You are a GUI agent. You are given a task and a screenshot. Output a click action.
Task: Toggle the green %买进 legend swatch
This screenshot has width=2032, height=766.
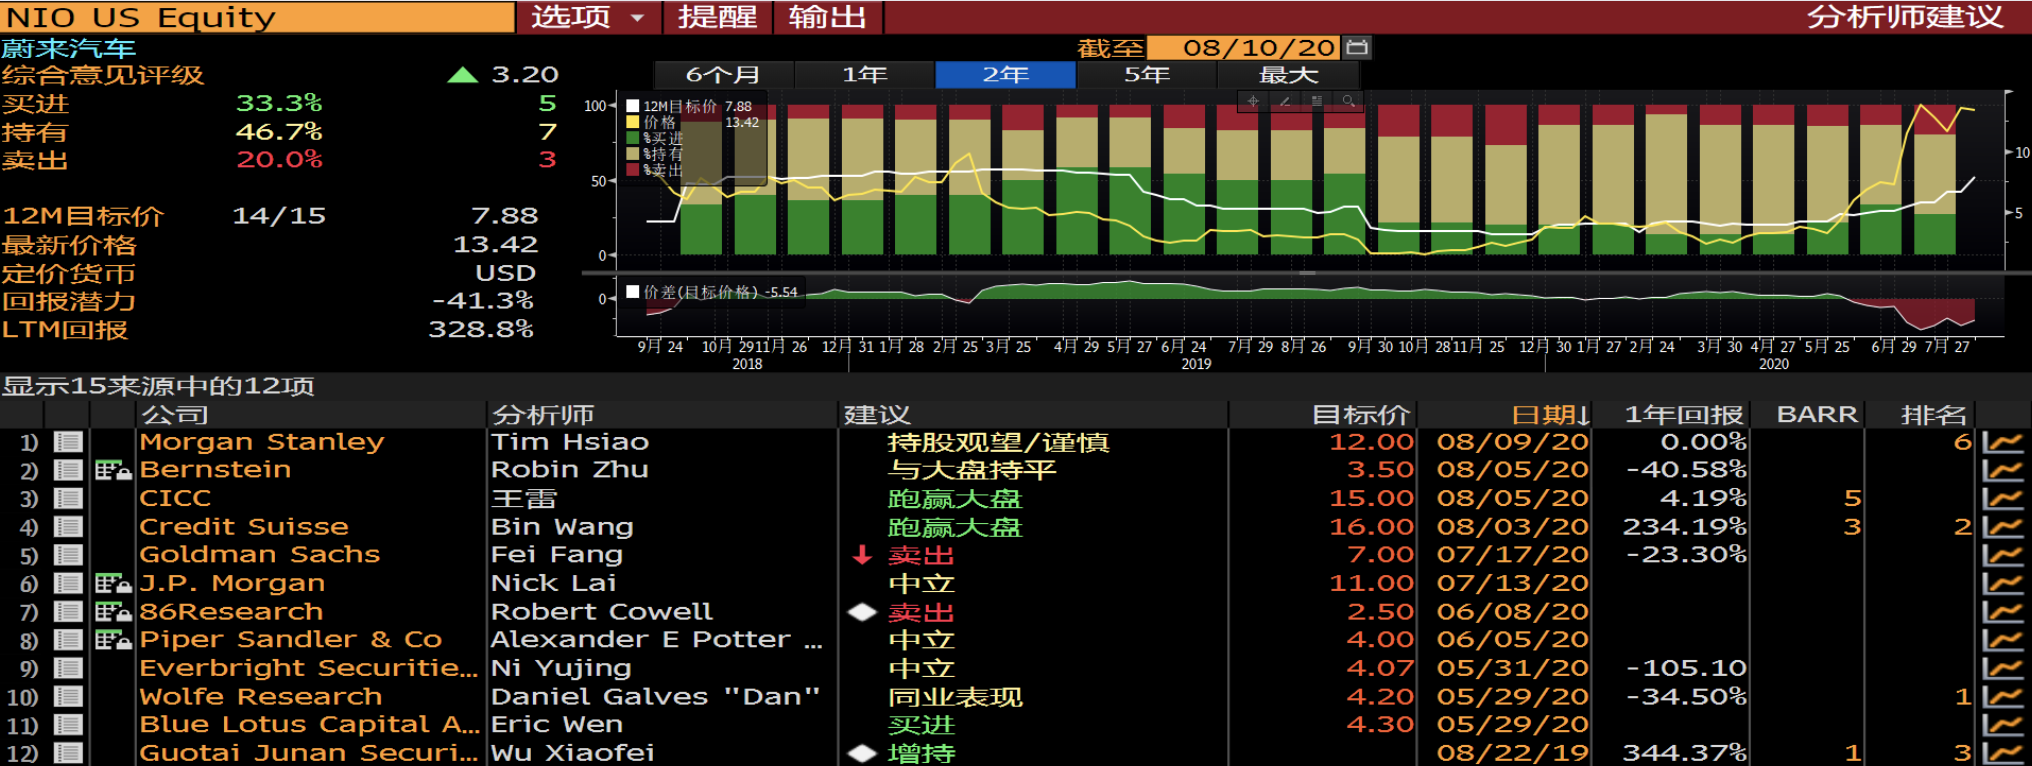632,138
